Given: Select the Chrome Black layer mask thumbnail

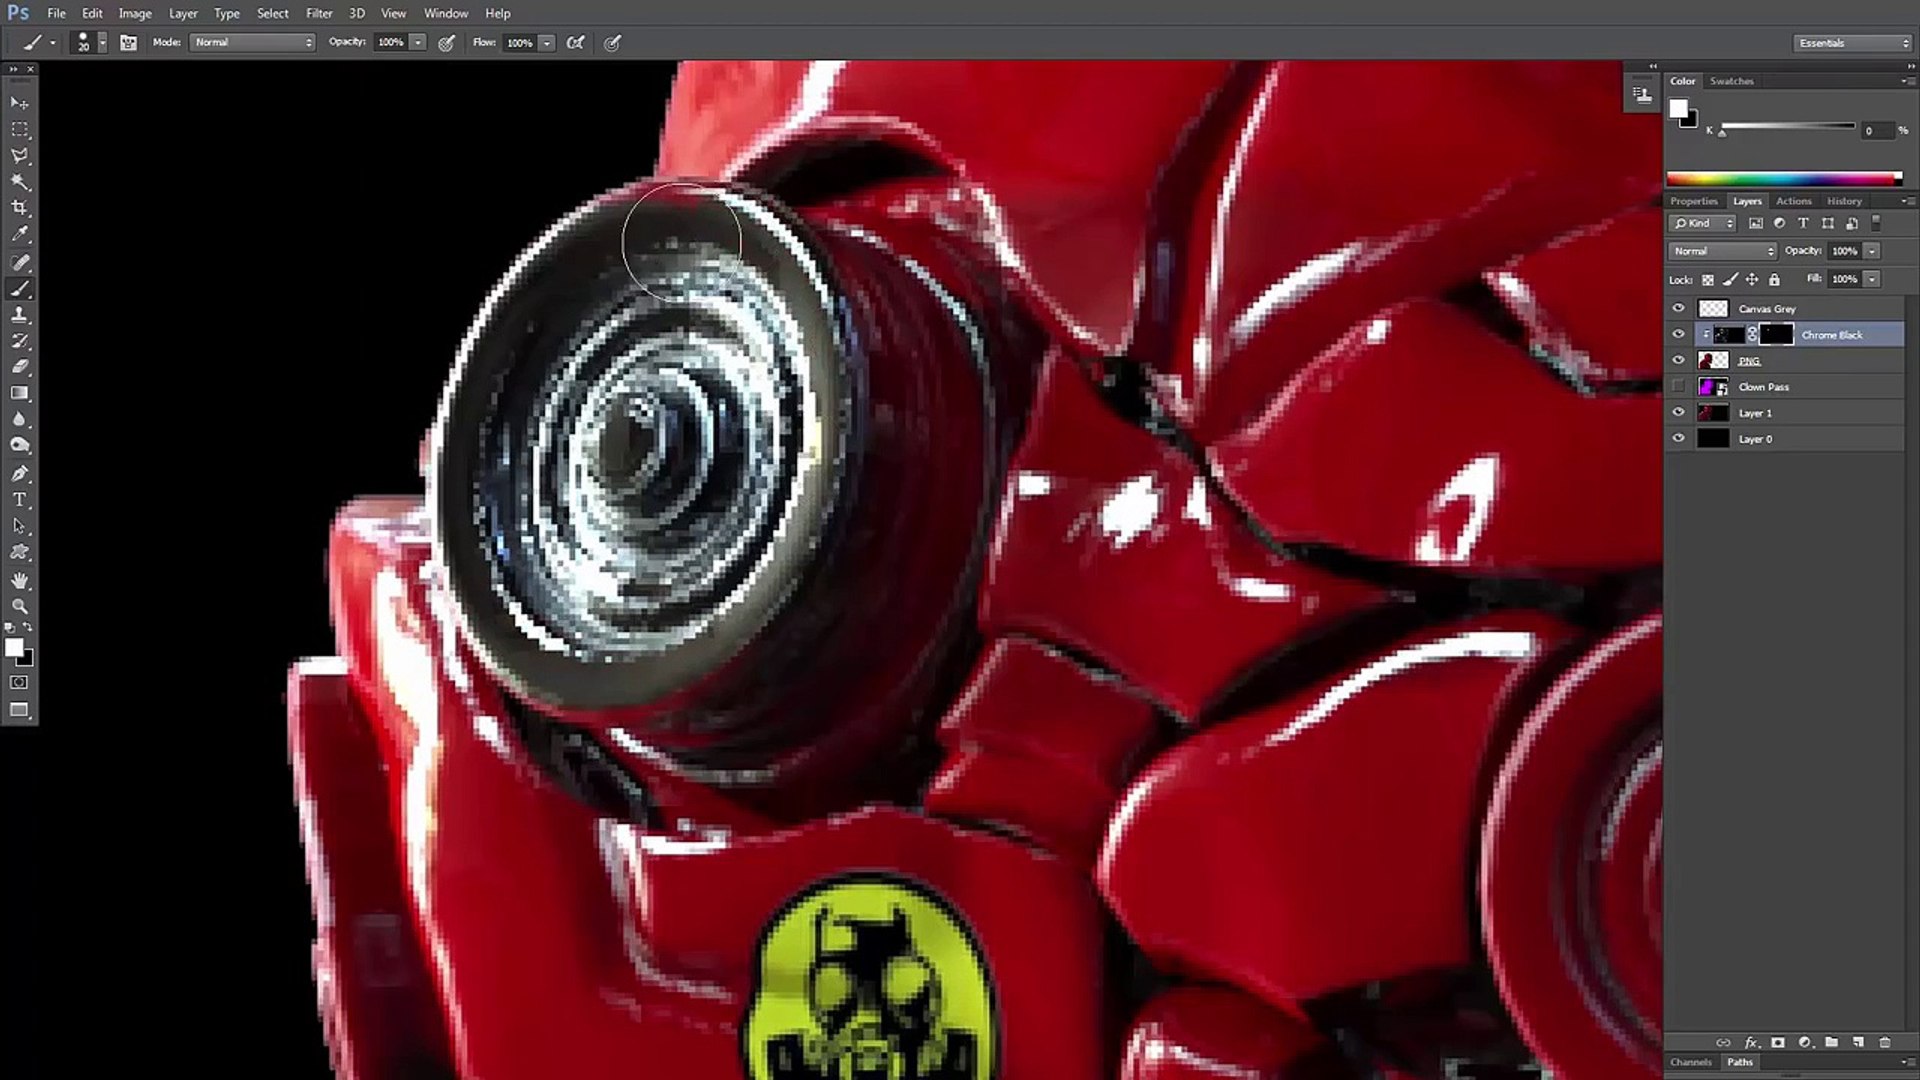Looking at the screenshot, I should pyautogui.click(x=1776, y=335).
